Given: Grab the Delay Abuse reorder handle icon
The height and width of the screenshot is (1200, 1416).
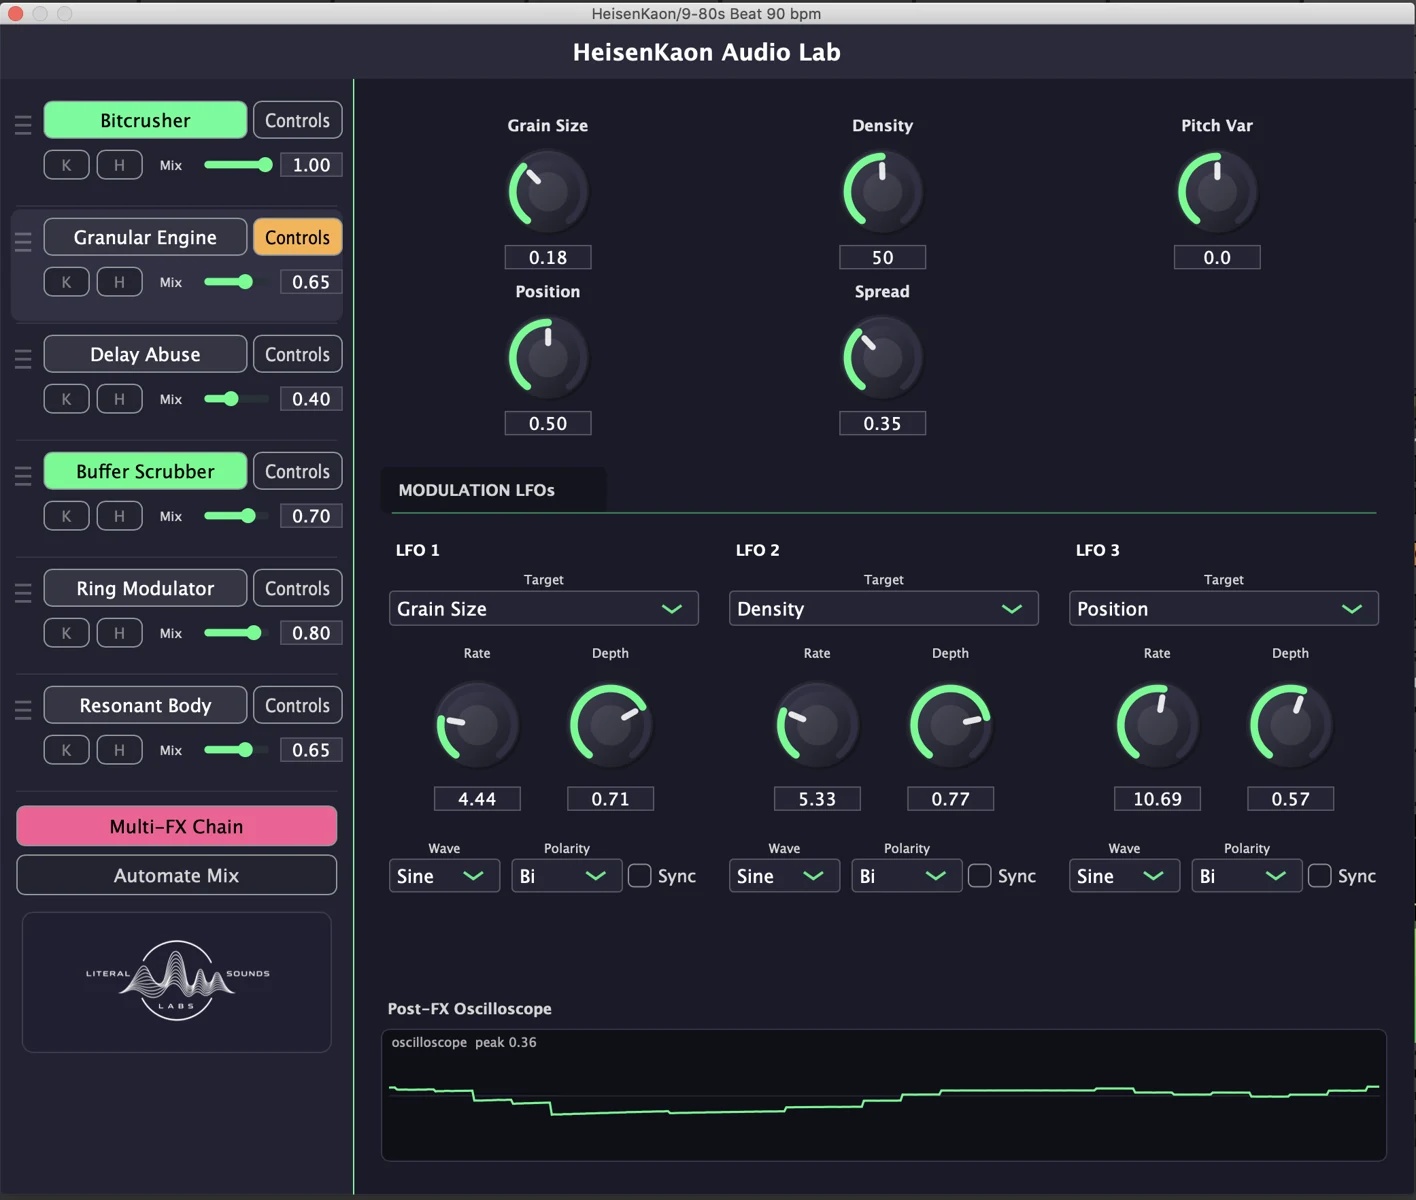Looking at the screenshot, I should tap(23, 359).
